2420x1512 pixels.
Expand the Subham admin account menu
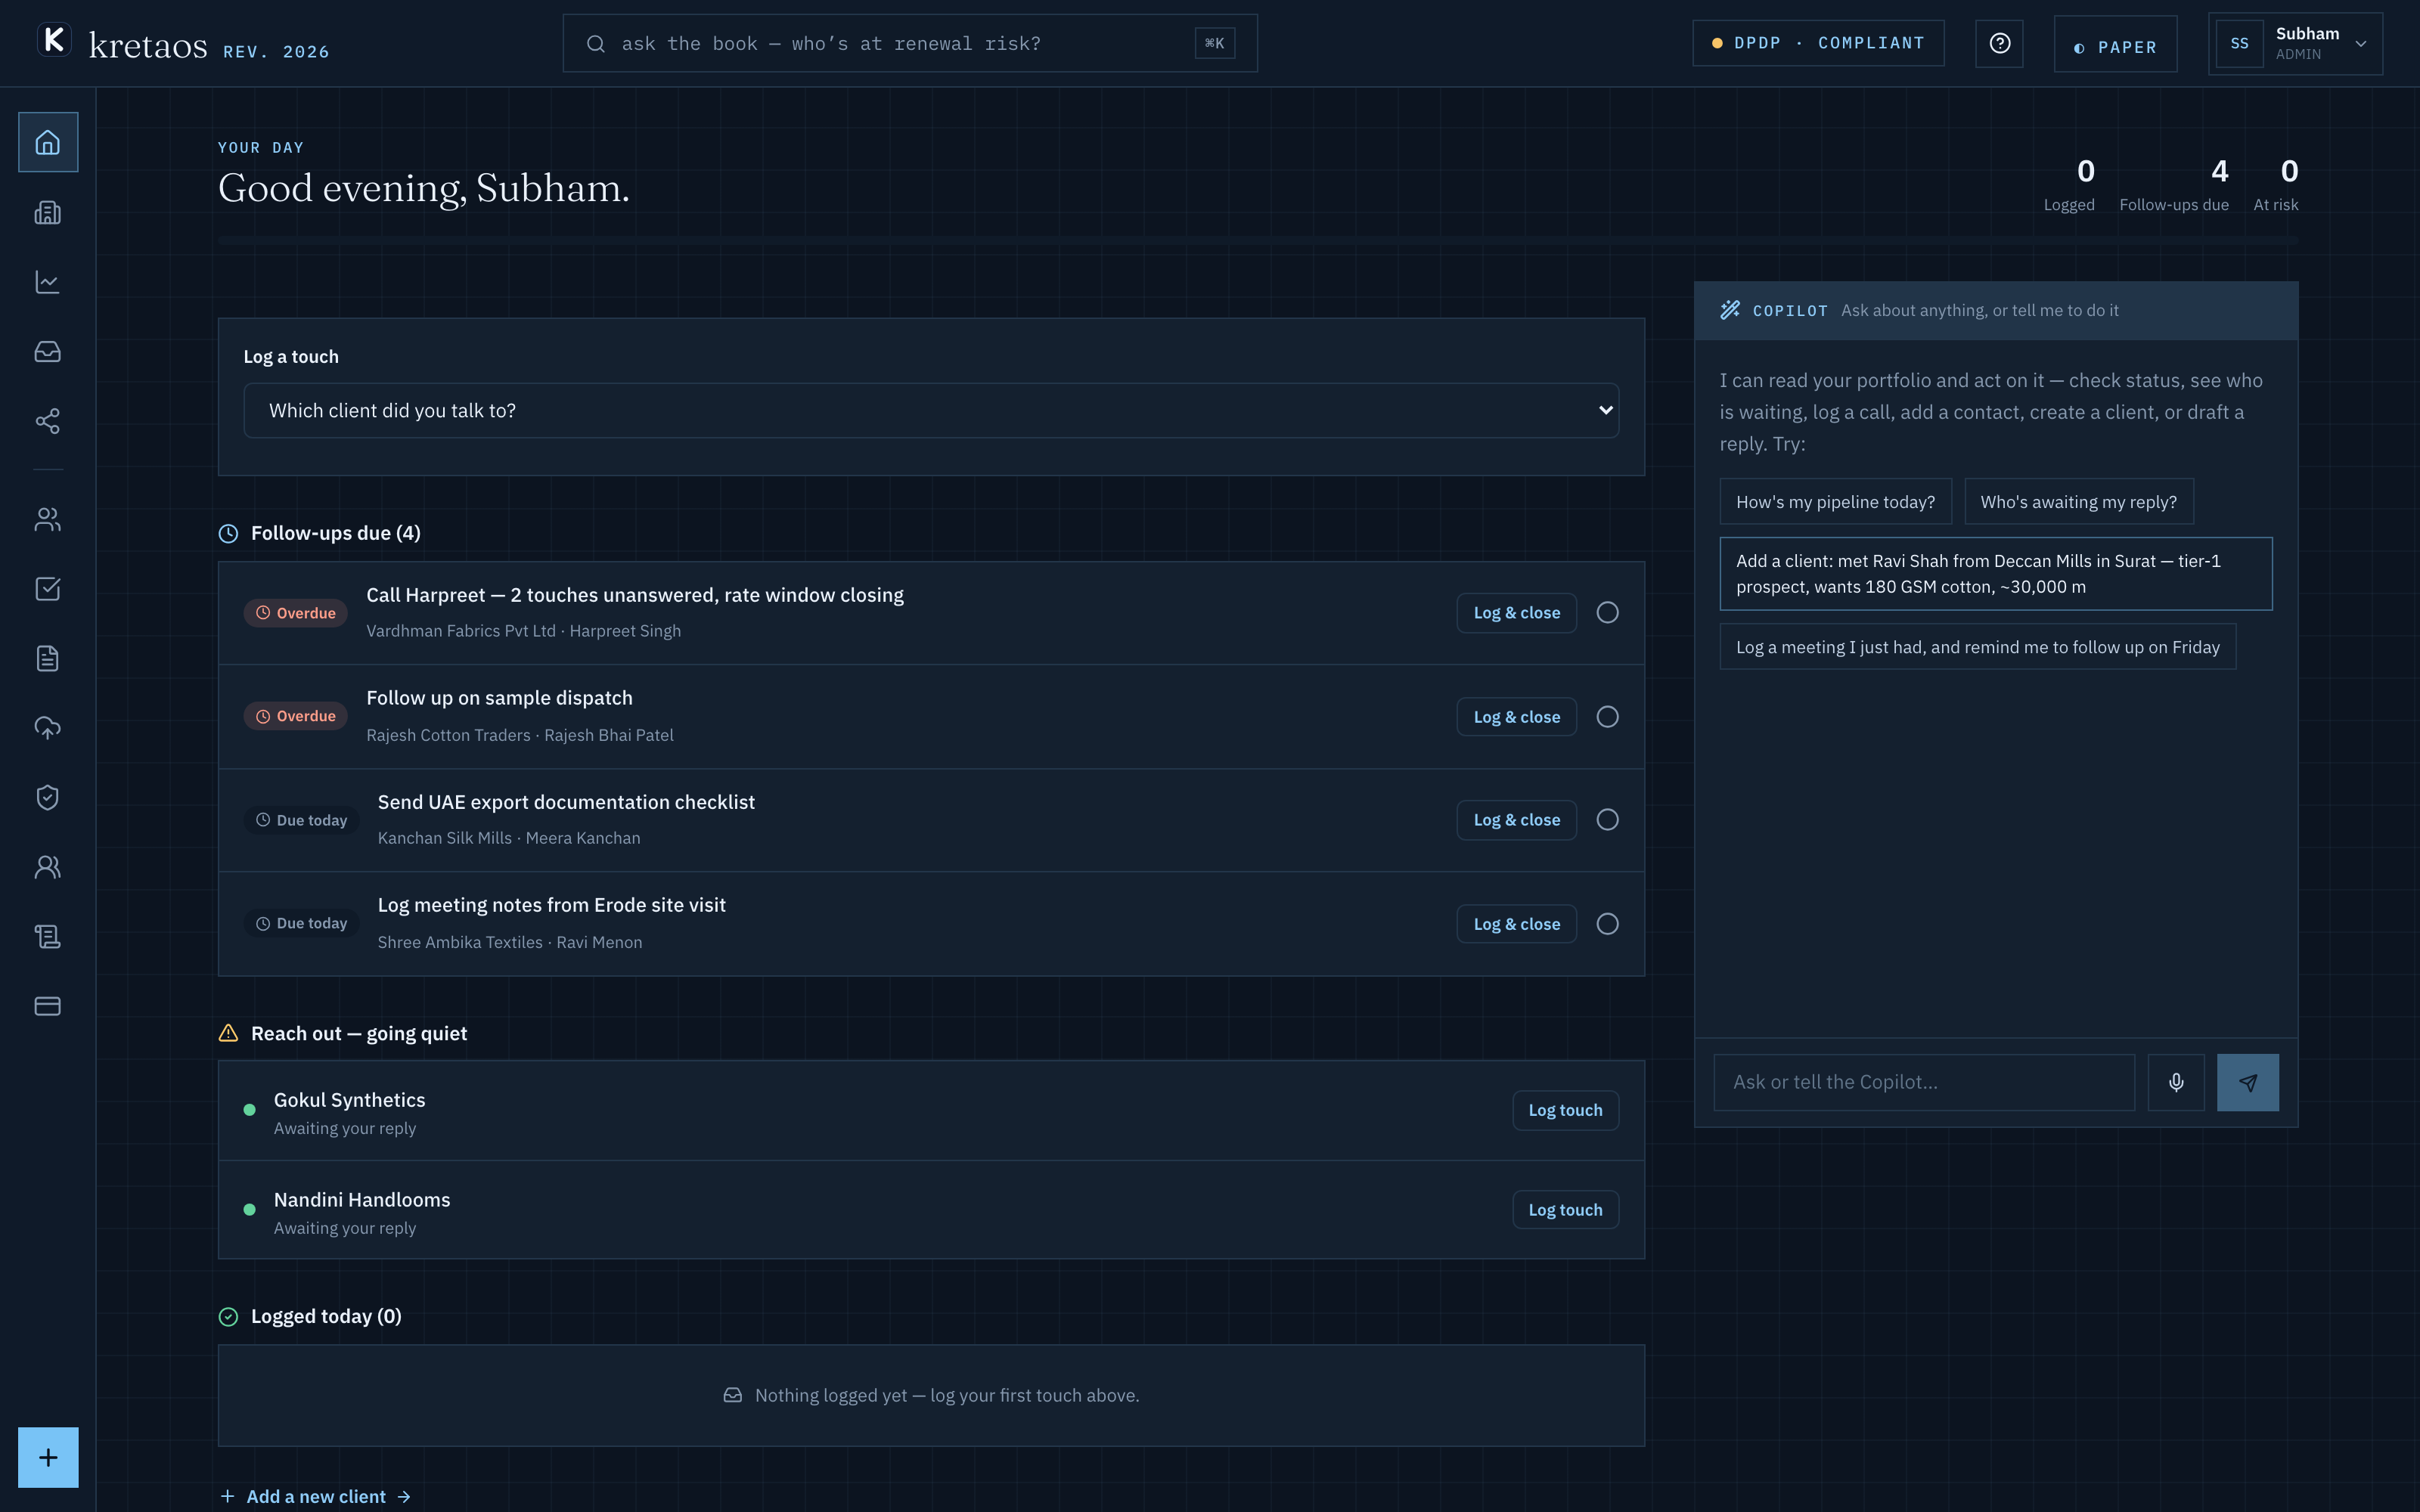(x=2295, y=43)
